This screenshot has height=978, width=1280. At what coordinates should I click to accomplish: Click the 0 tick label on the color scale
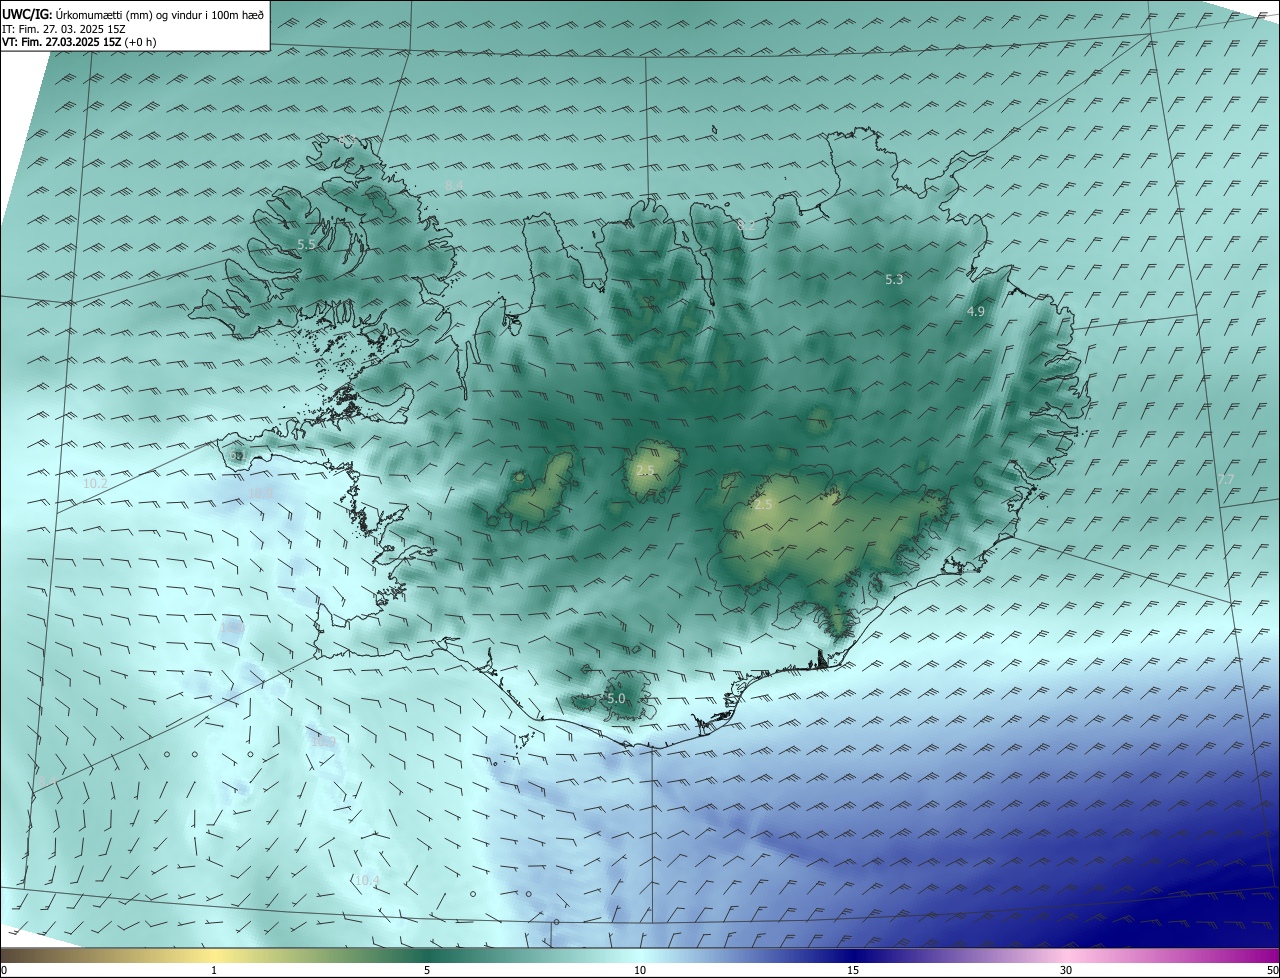click(x=4, y=970)
